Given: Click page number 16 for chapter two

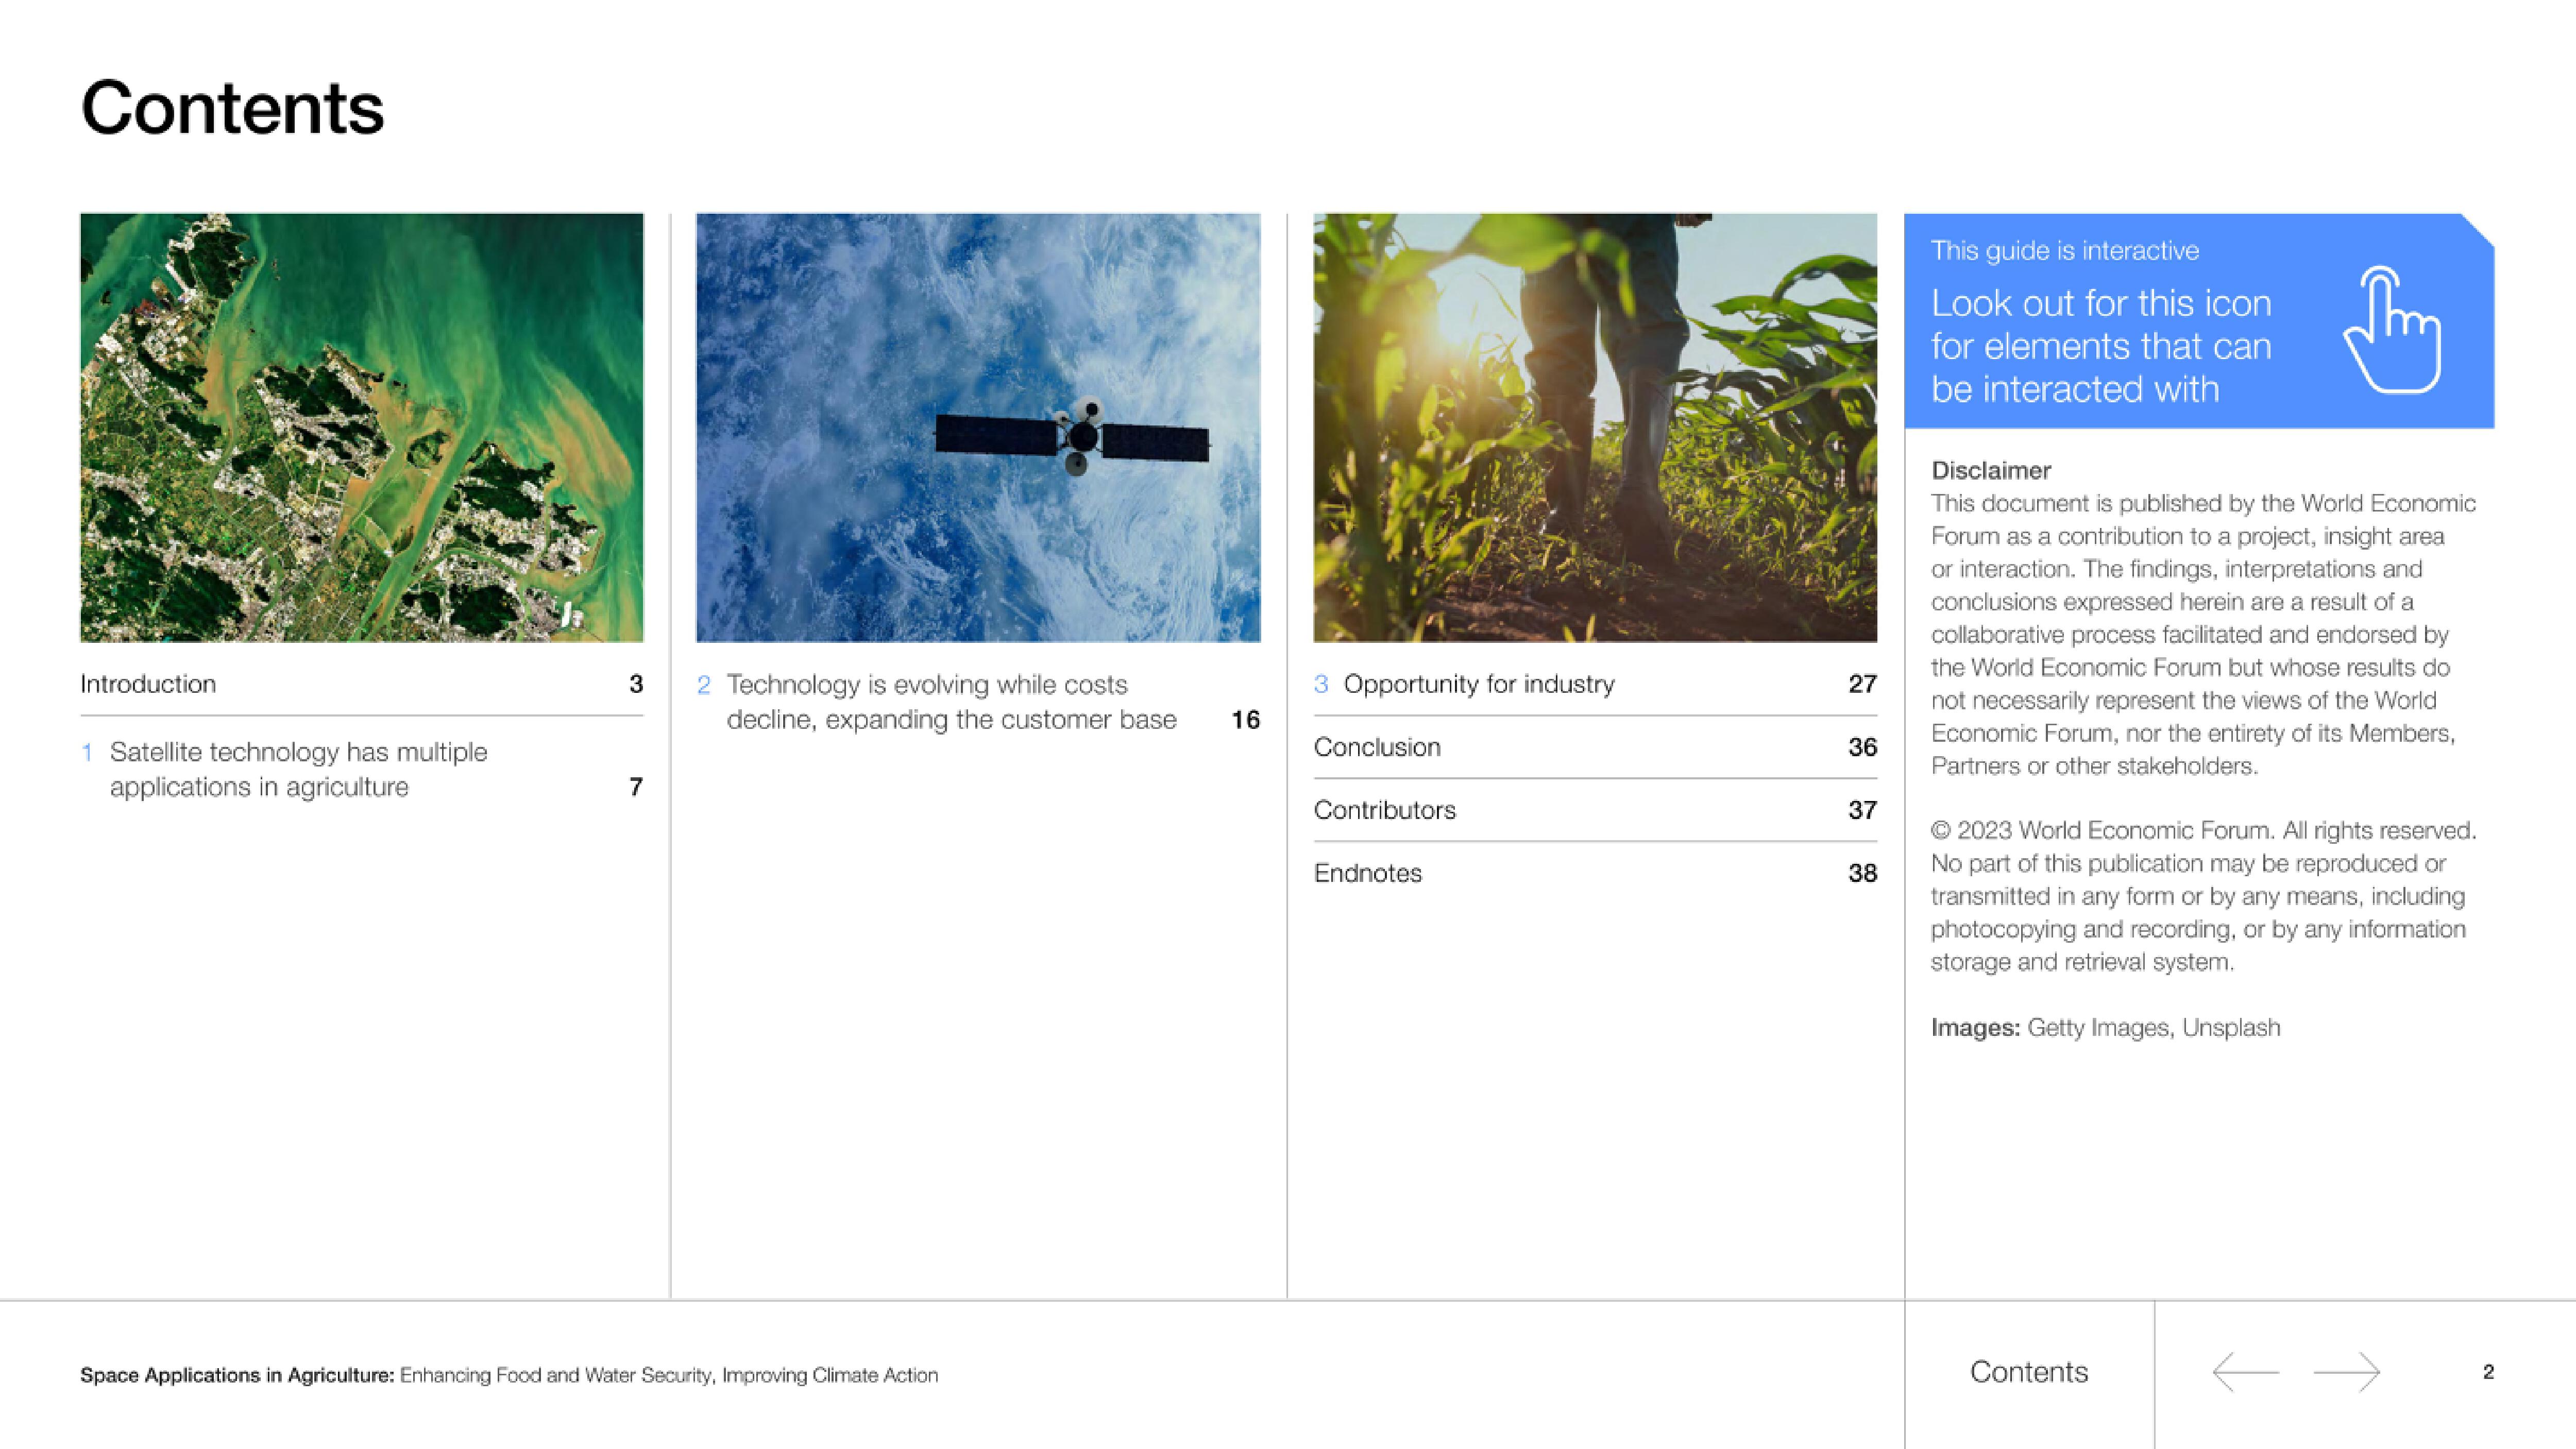Looking at the screenshot, I should (1245, 720).
